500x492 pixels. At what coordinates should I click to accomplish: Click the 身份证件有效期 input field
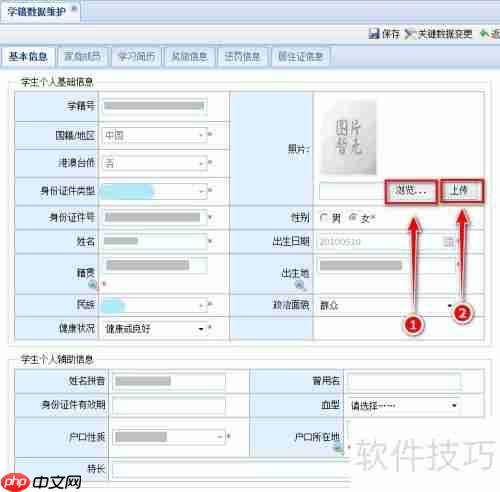click(x=169, y=406)
